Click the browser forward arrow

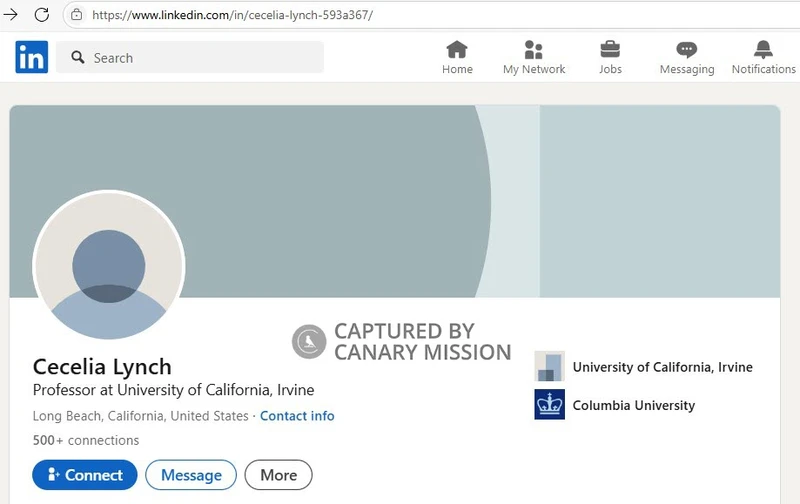point(11,15)
